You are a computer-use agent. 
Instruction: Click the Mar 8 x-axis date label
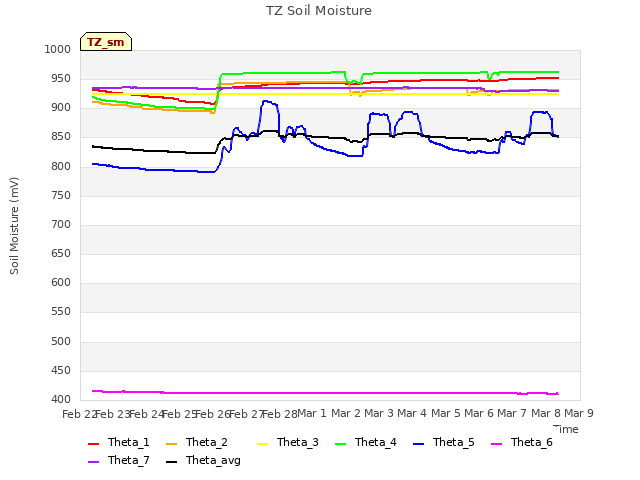(546, 413)
